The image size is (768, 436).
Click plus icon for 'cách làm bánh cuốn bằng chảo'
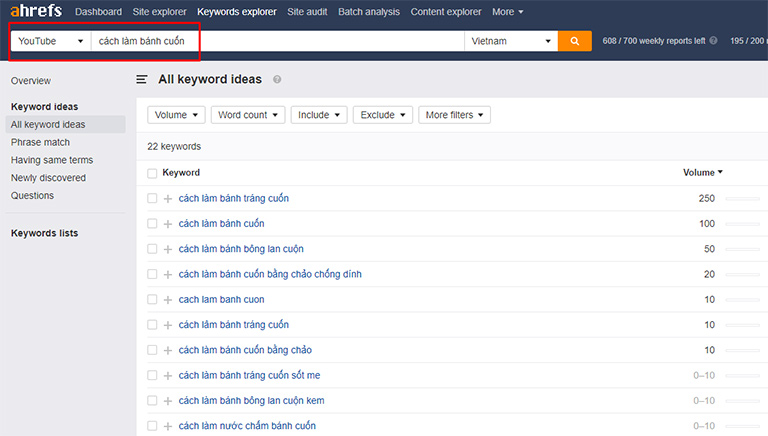tap(168, 351)
